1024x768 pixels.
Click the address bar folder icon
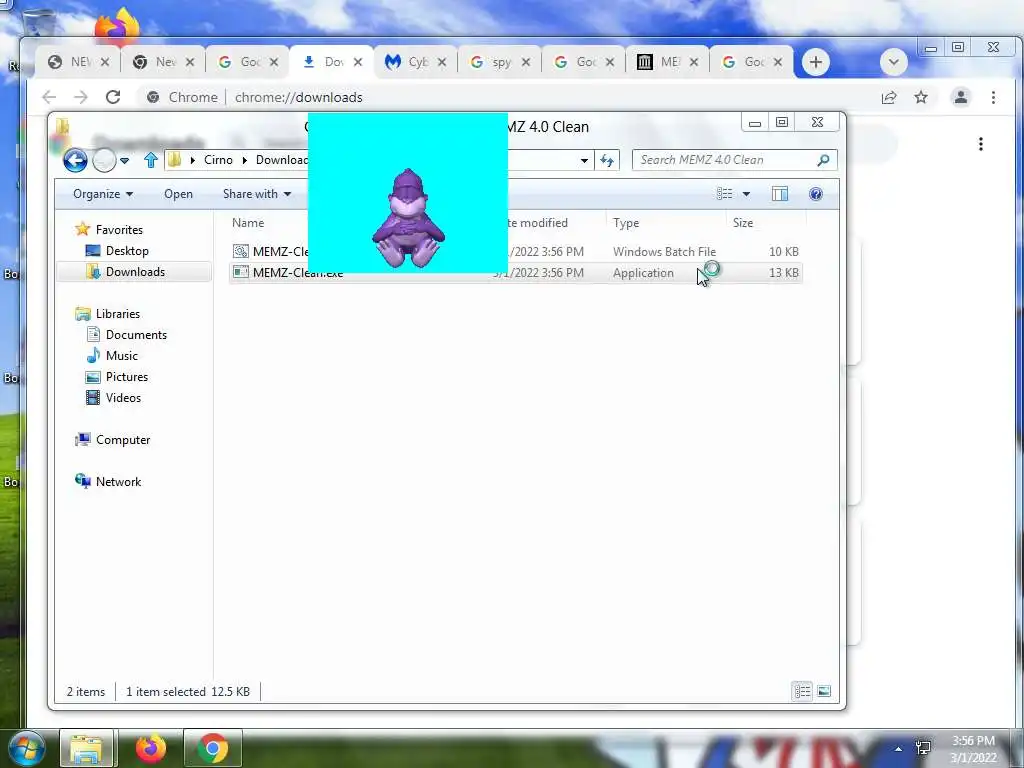[174, 160]
